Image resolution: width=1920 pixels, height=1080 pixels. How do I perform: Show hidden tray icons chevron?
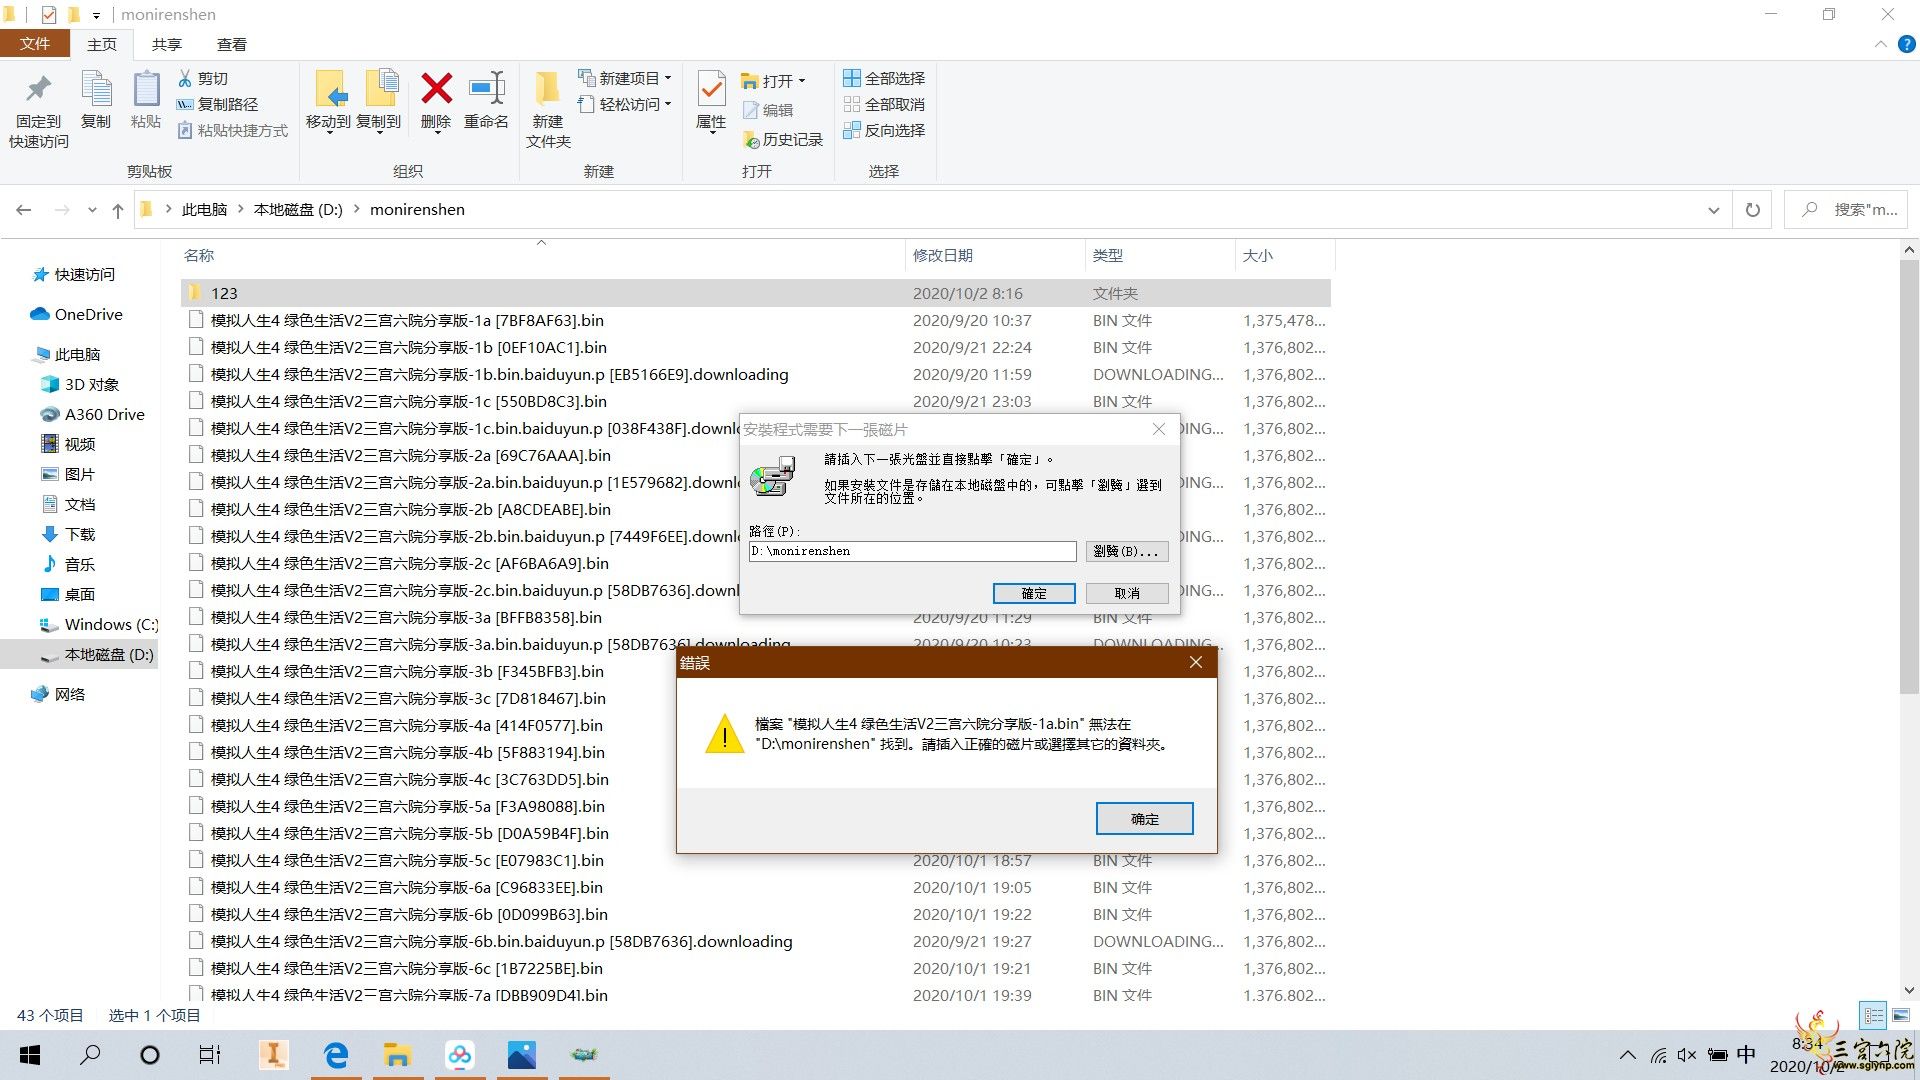(1628, 1055)
